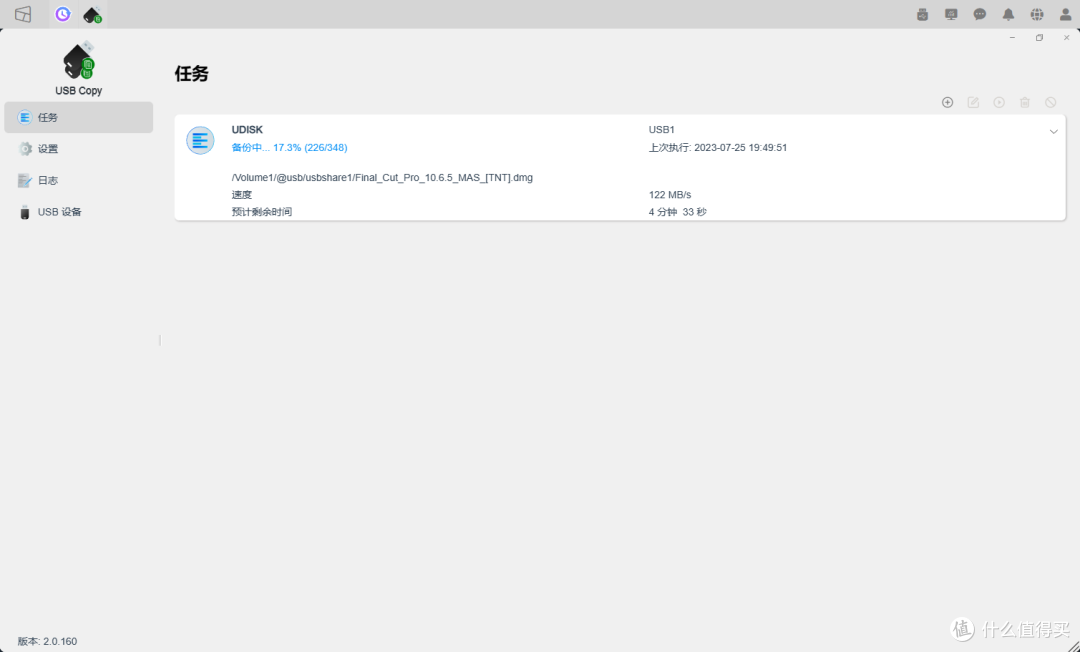Minimize the USB Copy window
This screenshot has height=652, width=1080.
pos(1012,38)
